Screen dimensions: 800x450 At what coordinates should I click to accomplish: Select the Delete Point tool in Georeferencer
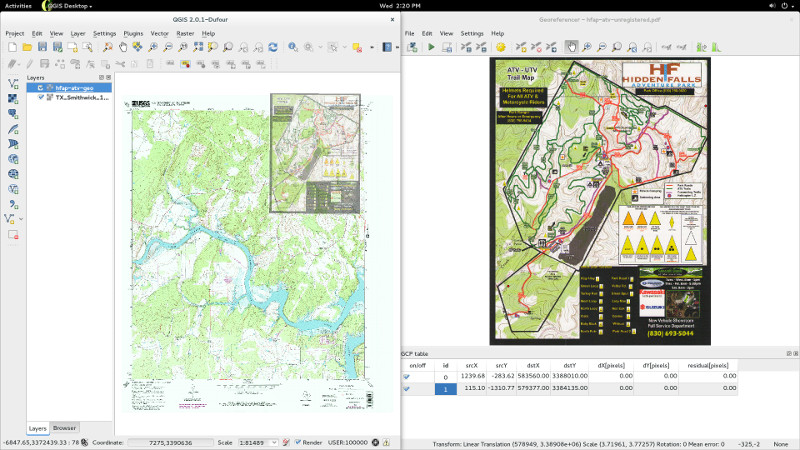tap(536, 47)
